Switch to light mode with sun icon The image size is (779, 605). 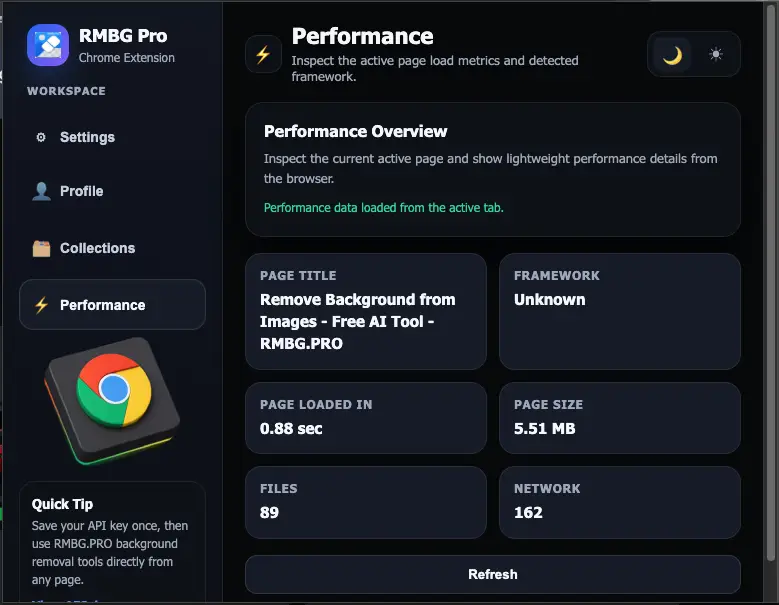tap(715, 54)
